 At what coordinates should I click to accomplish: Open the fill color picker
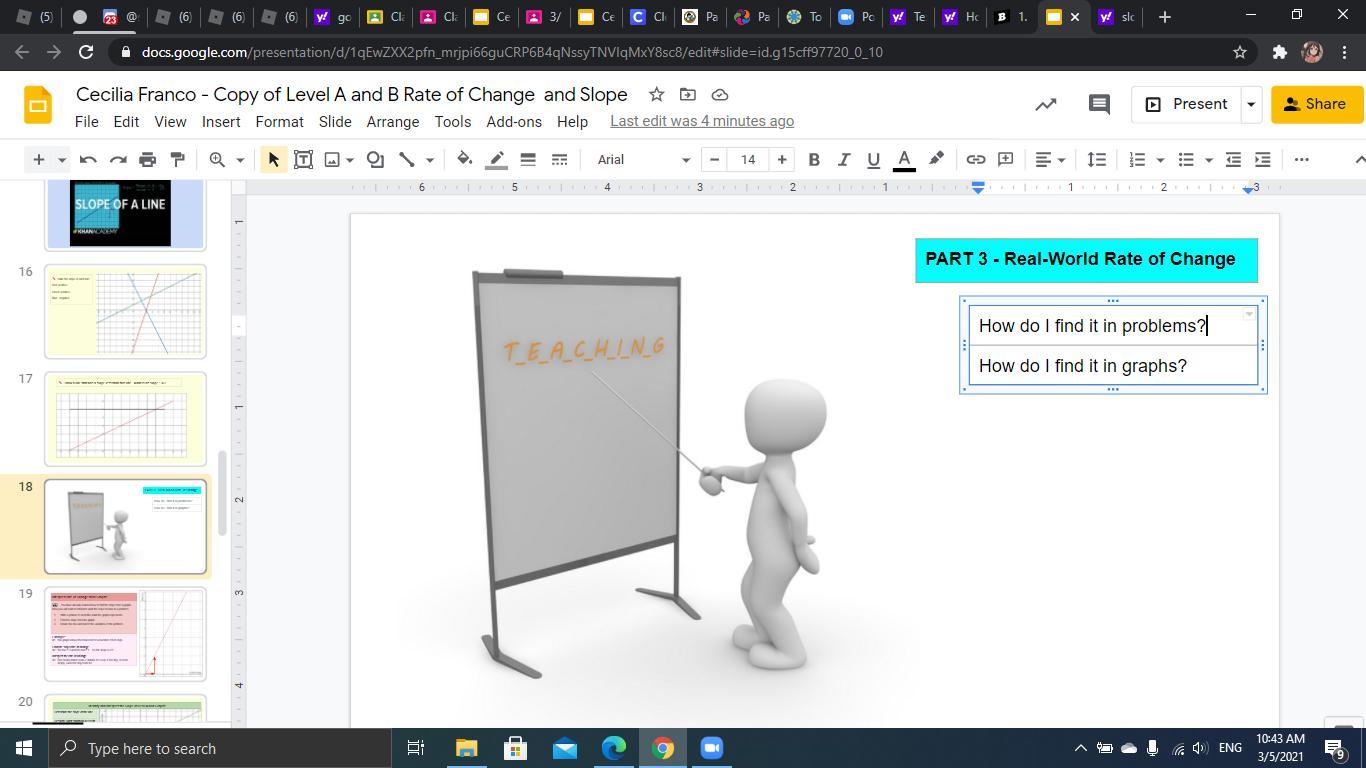[x=464, y=160]
